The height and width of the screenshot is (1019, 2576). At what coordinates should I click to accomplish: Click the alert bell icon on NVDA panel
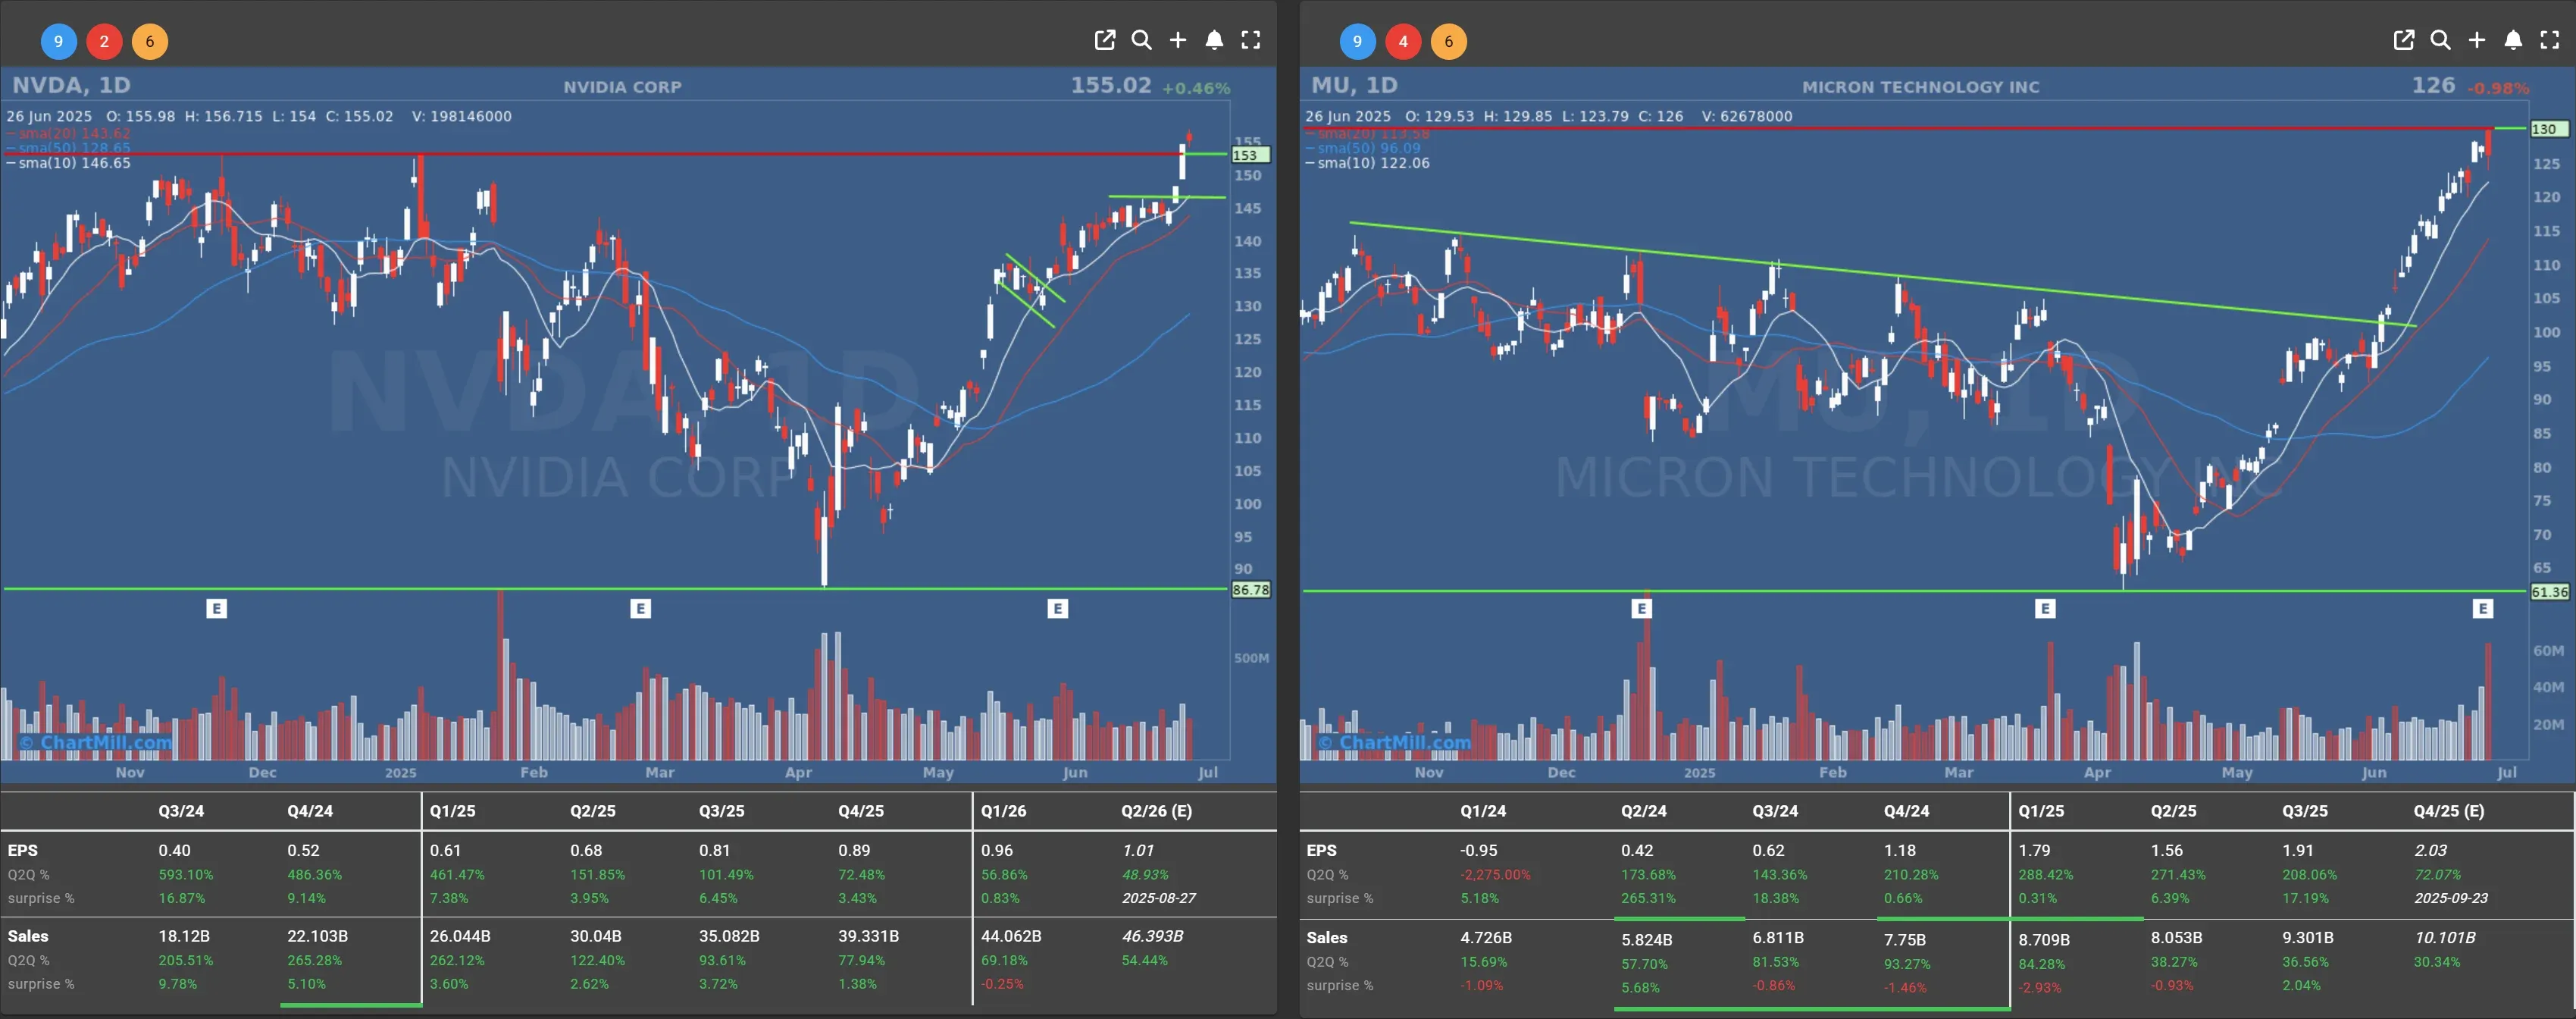(1214, 40)
